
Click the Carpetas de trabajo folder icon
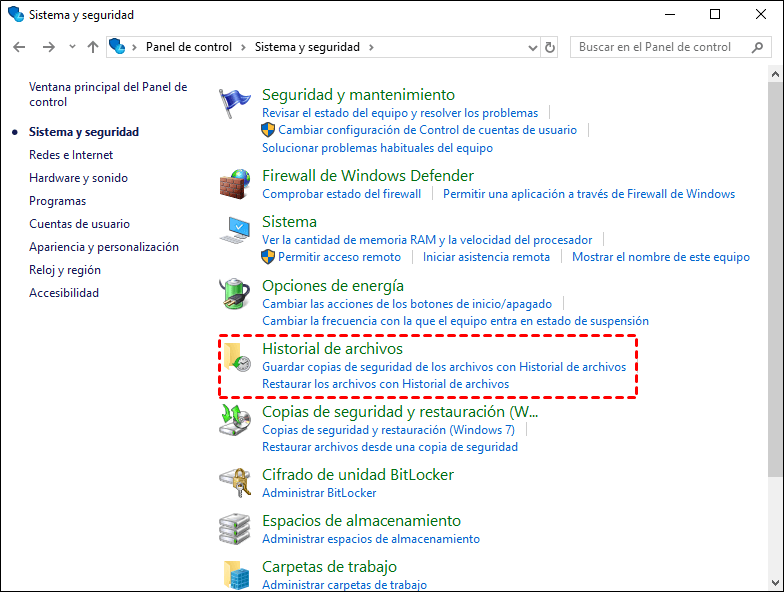[x=236, y=575]
